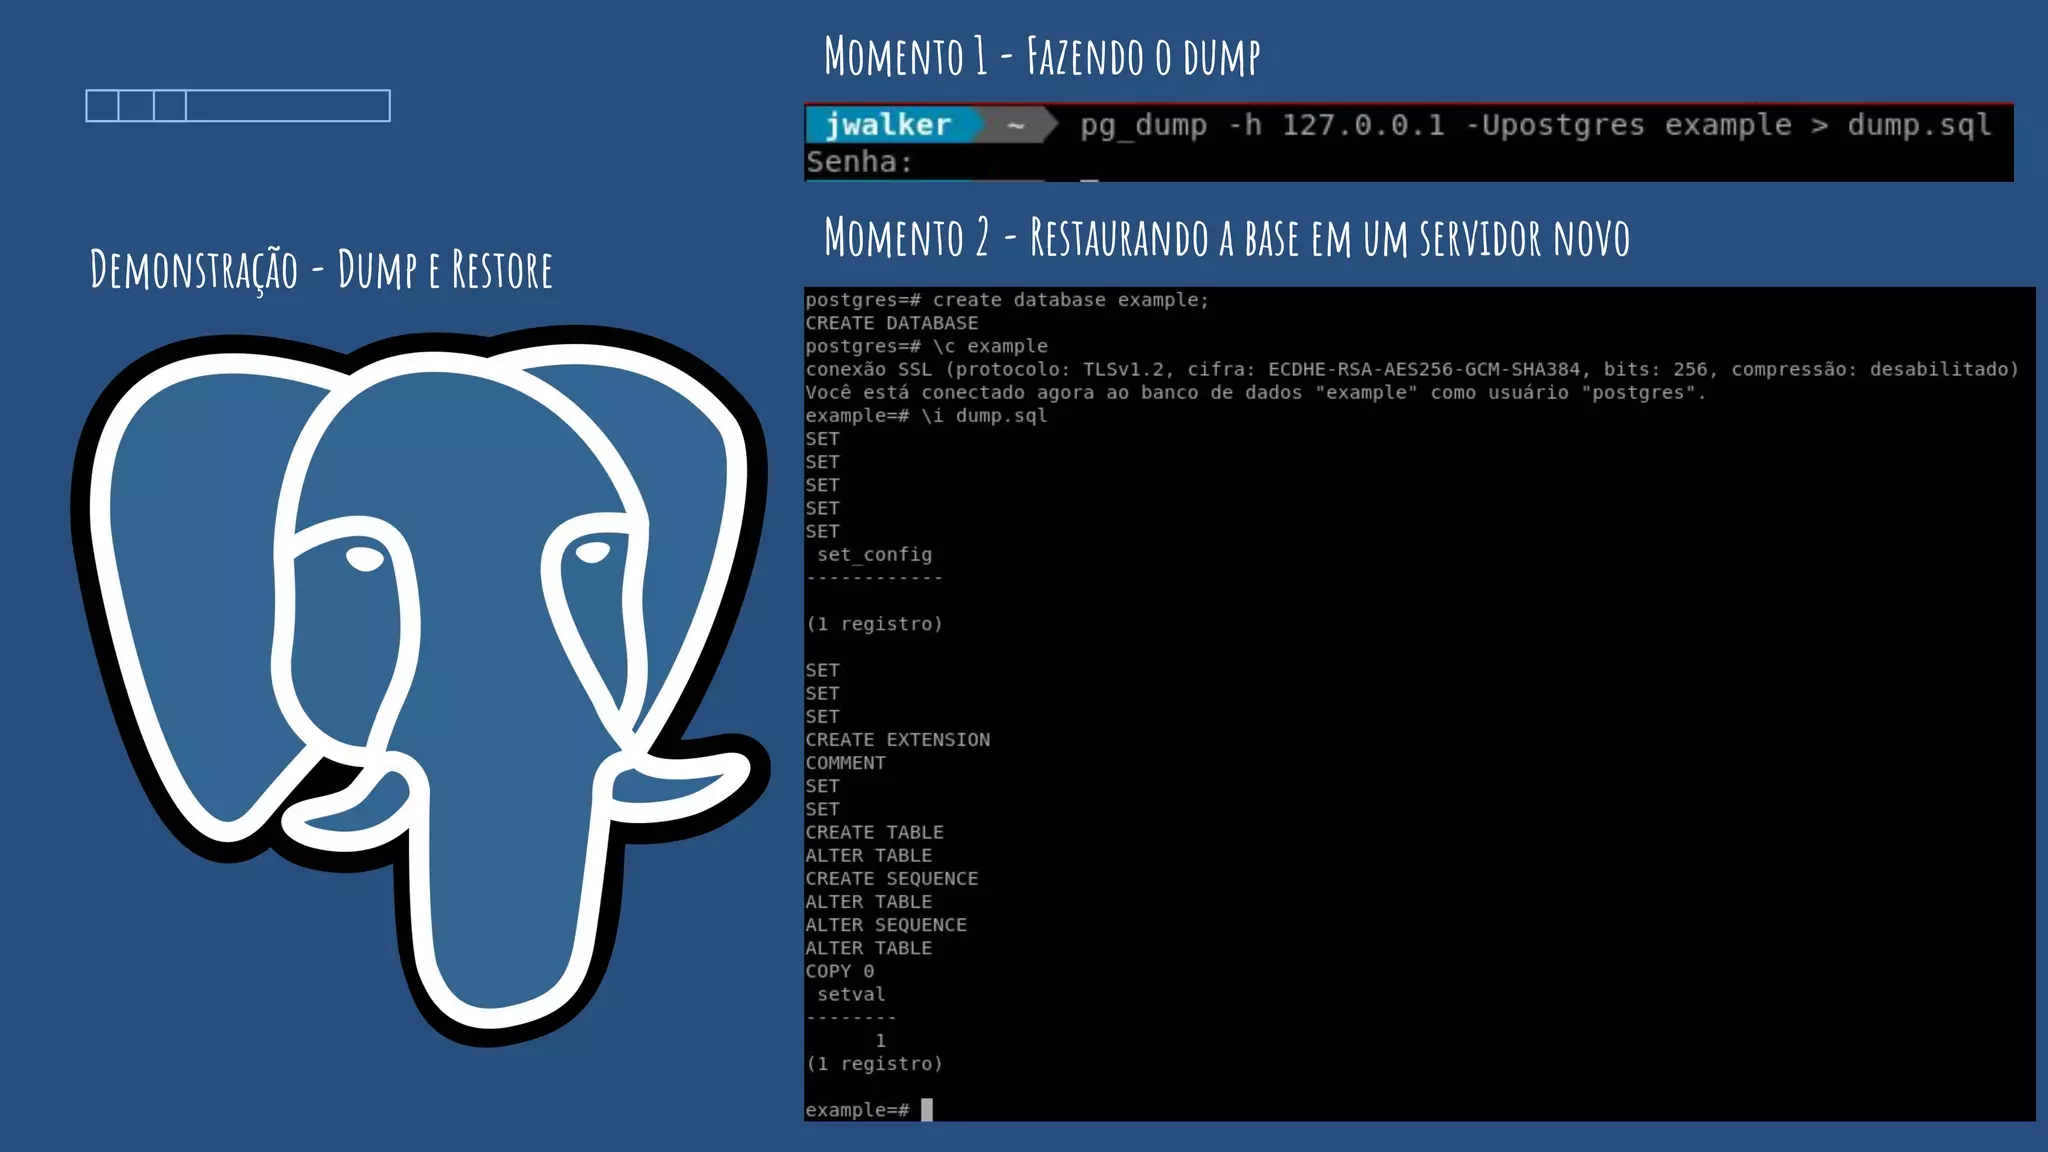Viewport: 2048px width, 1152px height.
Task: Click the final 'example=#' prompt cursor
Action: coord(927,1110)
